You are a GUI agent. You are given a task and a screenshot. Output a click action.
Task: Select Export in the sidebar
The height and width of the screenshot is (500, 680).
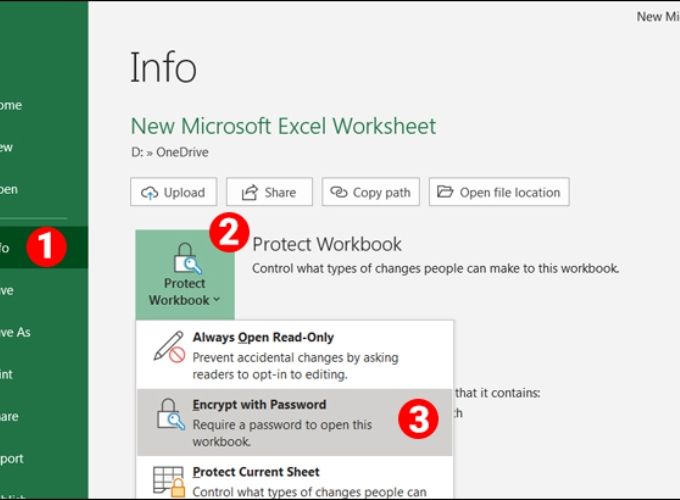[x=44, y=458]
